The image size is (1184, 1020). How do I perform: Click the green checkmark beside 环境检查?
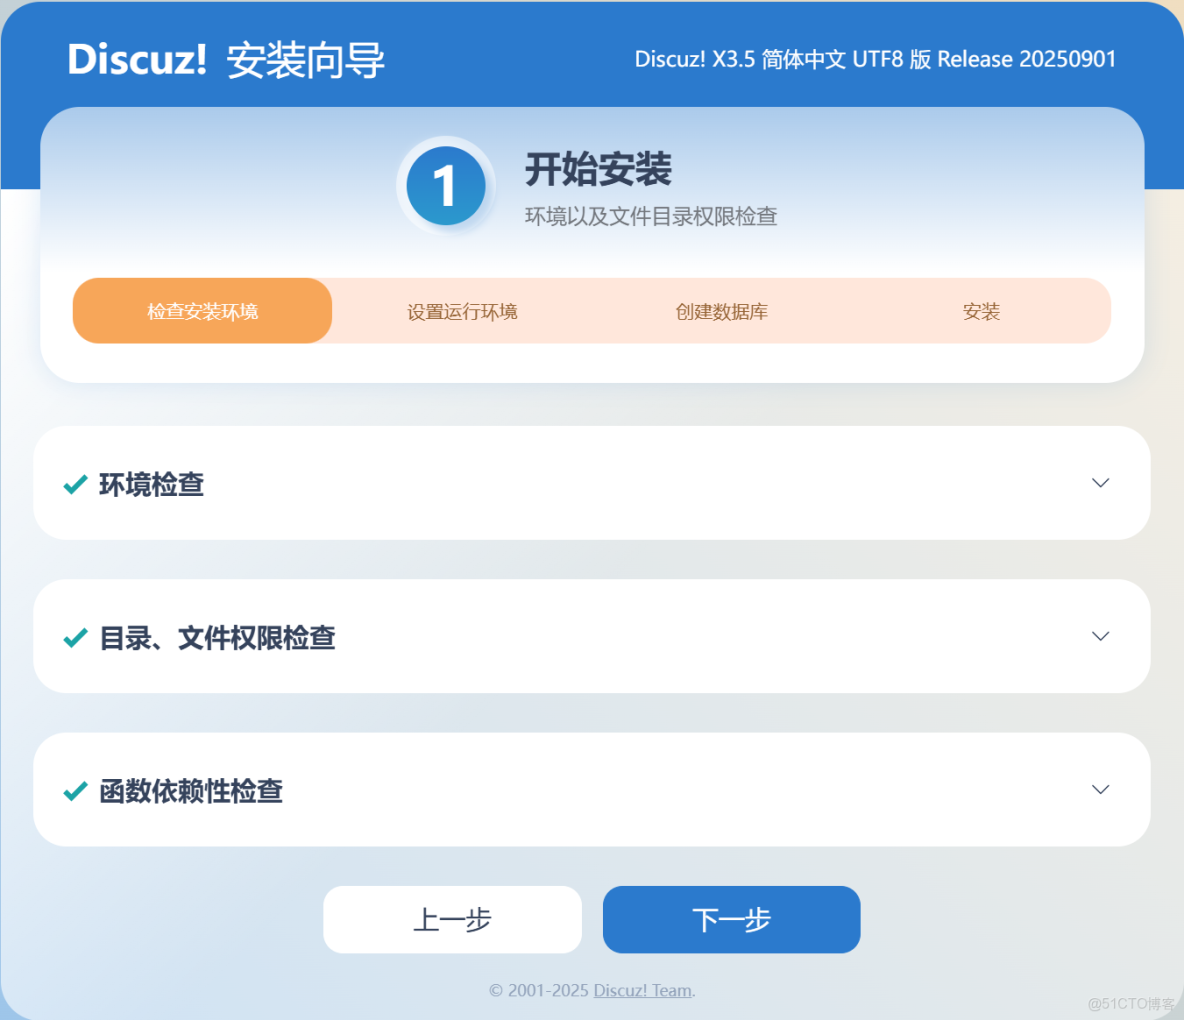(75, 484)
